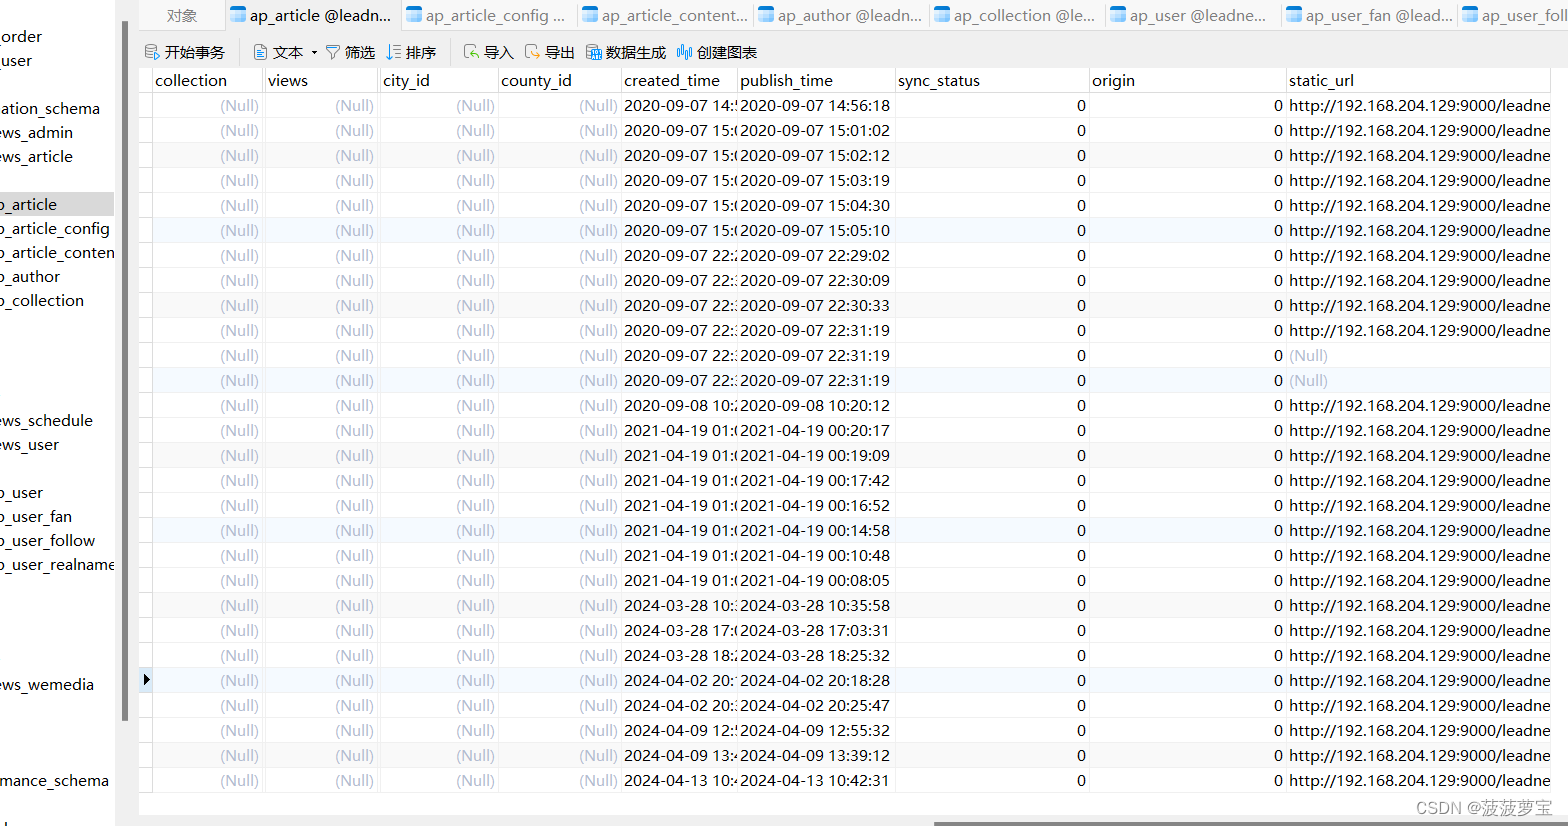This screenshot has width=1568, height=826.
Task: Click the current-row arrow marker at 2024-04-02 20:18:28
Action: [x=146, y=680]
